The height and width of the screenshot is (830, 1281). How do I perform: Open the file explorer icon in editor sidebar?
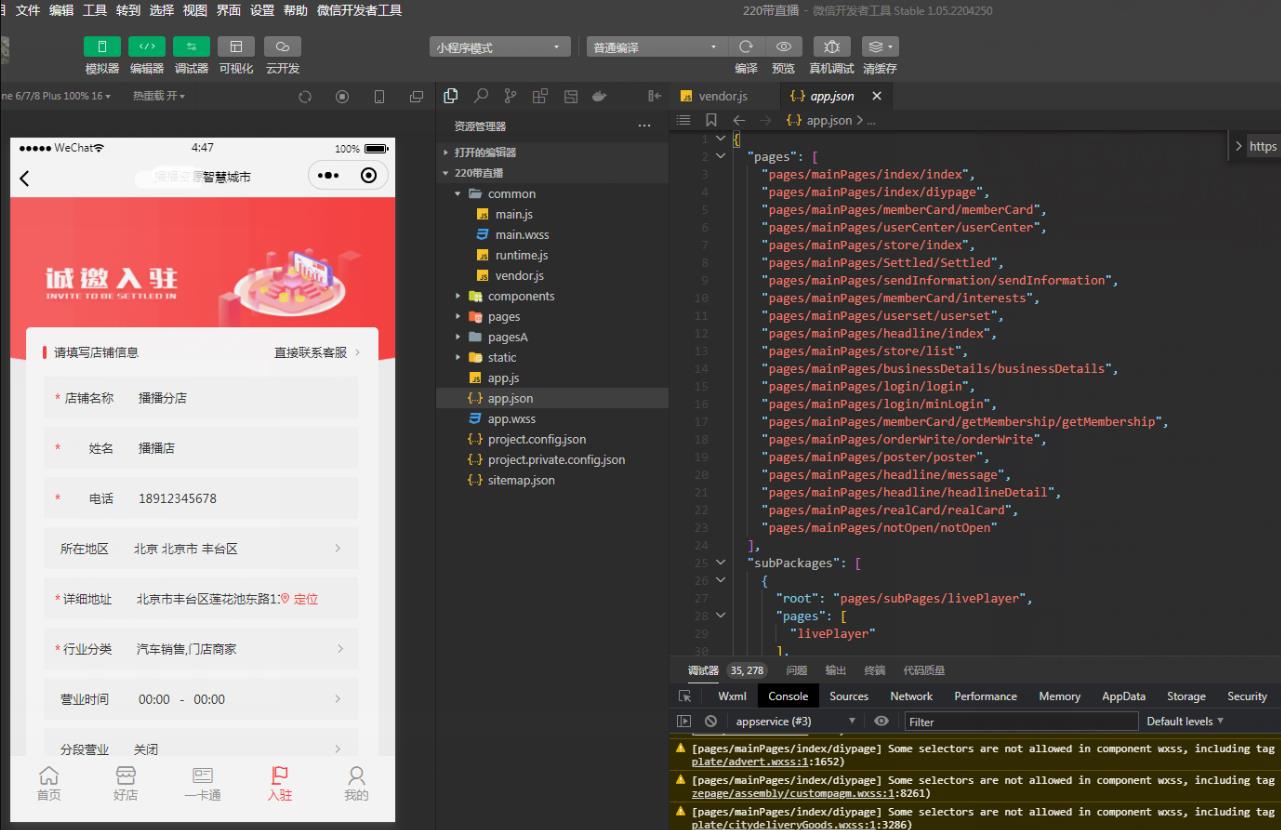click(x=451, y=96)
